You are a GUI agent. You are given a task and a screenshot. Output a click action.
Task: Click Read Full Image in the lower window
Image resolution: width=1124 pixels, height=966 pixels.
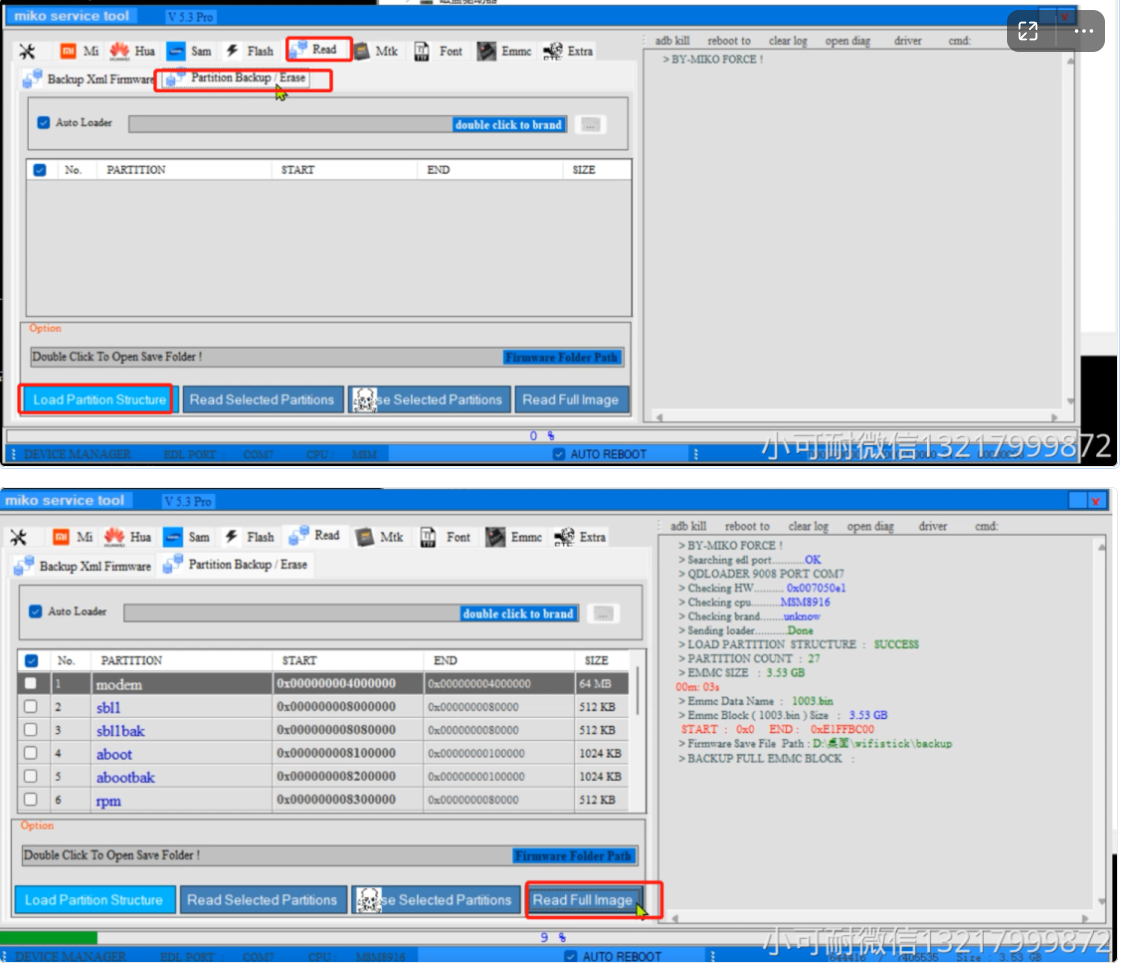(x=585, y=900)
